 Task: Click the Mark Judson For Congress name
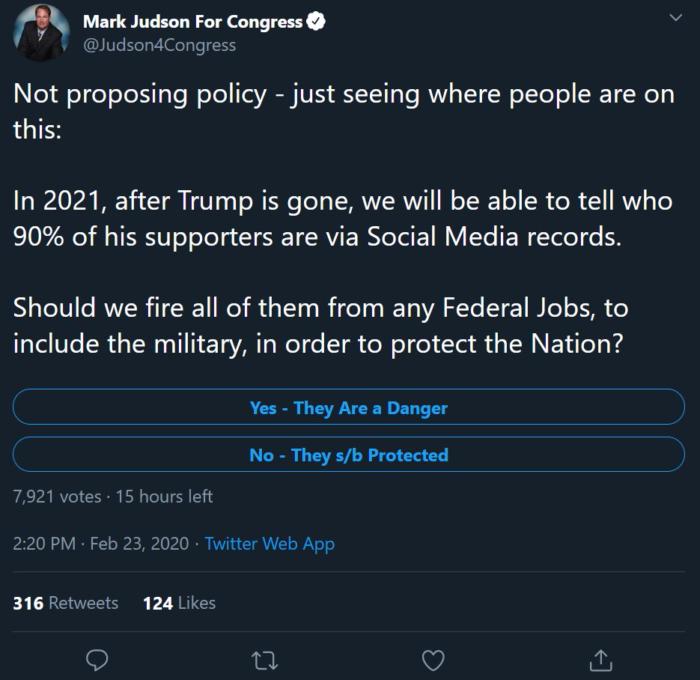click(193, 22)
